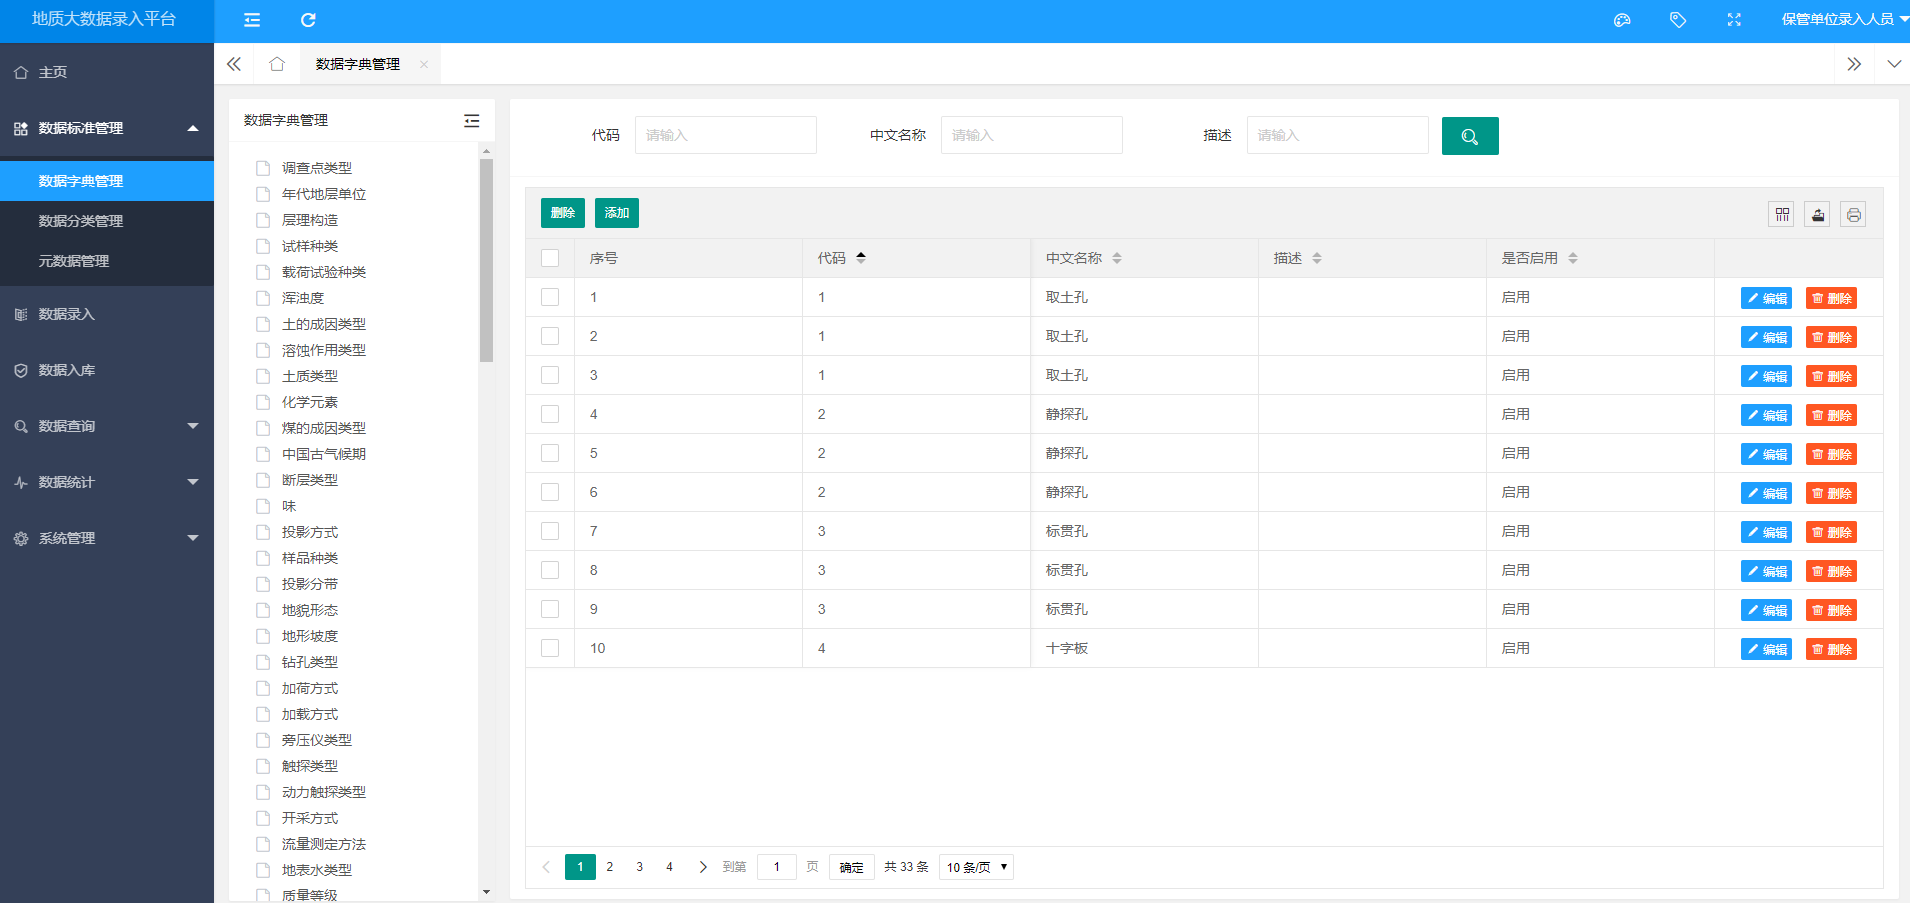
Task: Enter fullscreen using the expand icon
Action: pos(1734,20)
